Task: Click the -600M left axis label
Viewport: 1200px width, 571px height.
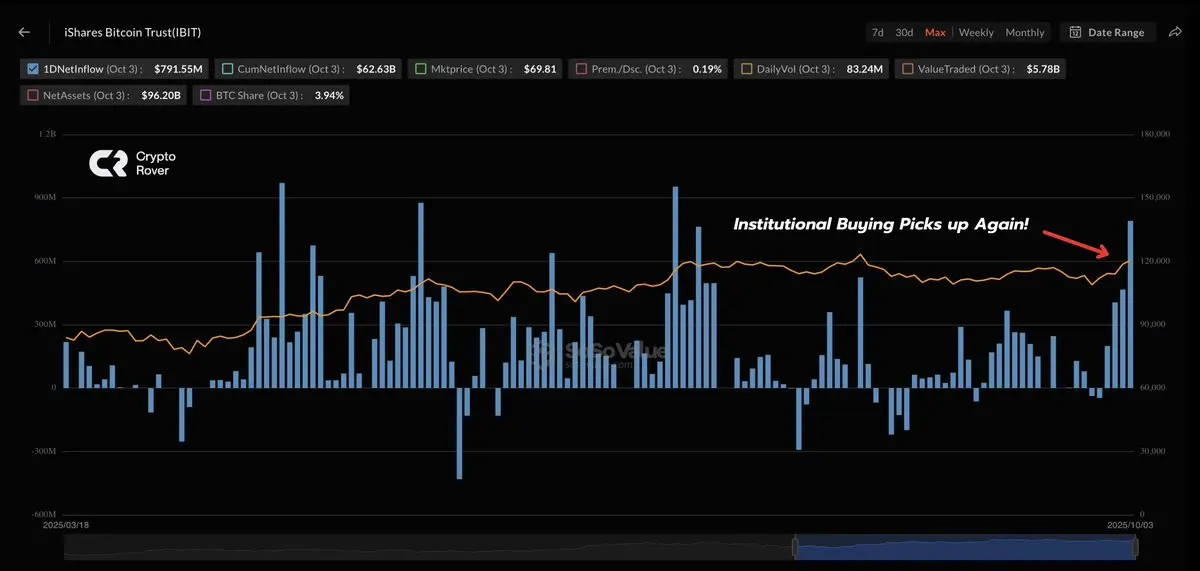Action: (44, 514)
